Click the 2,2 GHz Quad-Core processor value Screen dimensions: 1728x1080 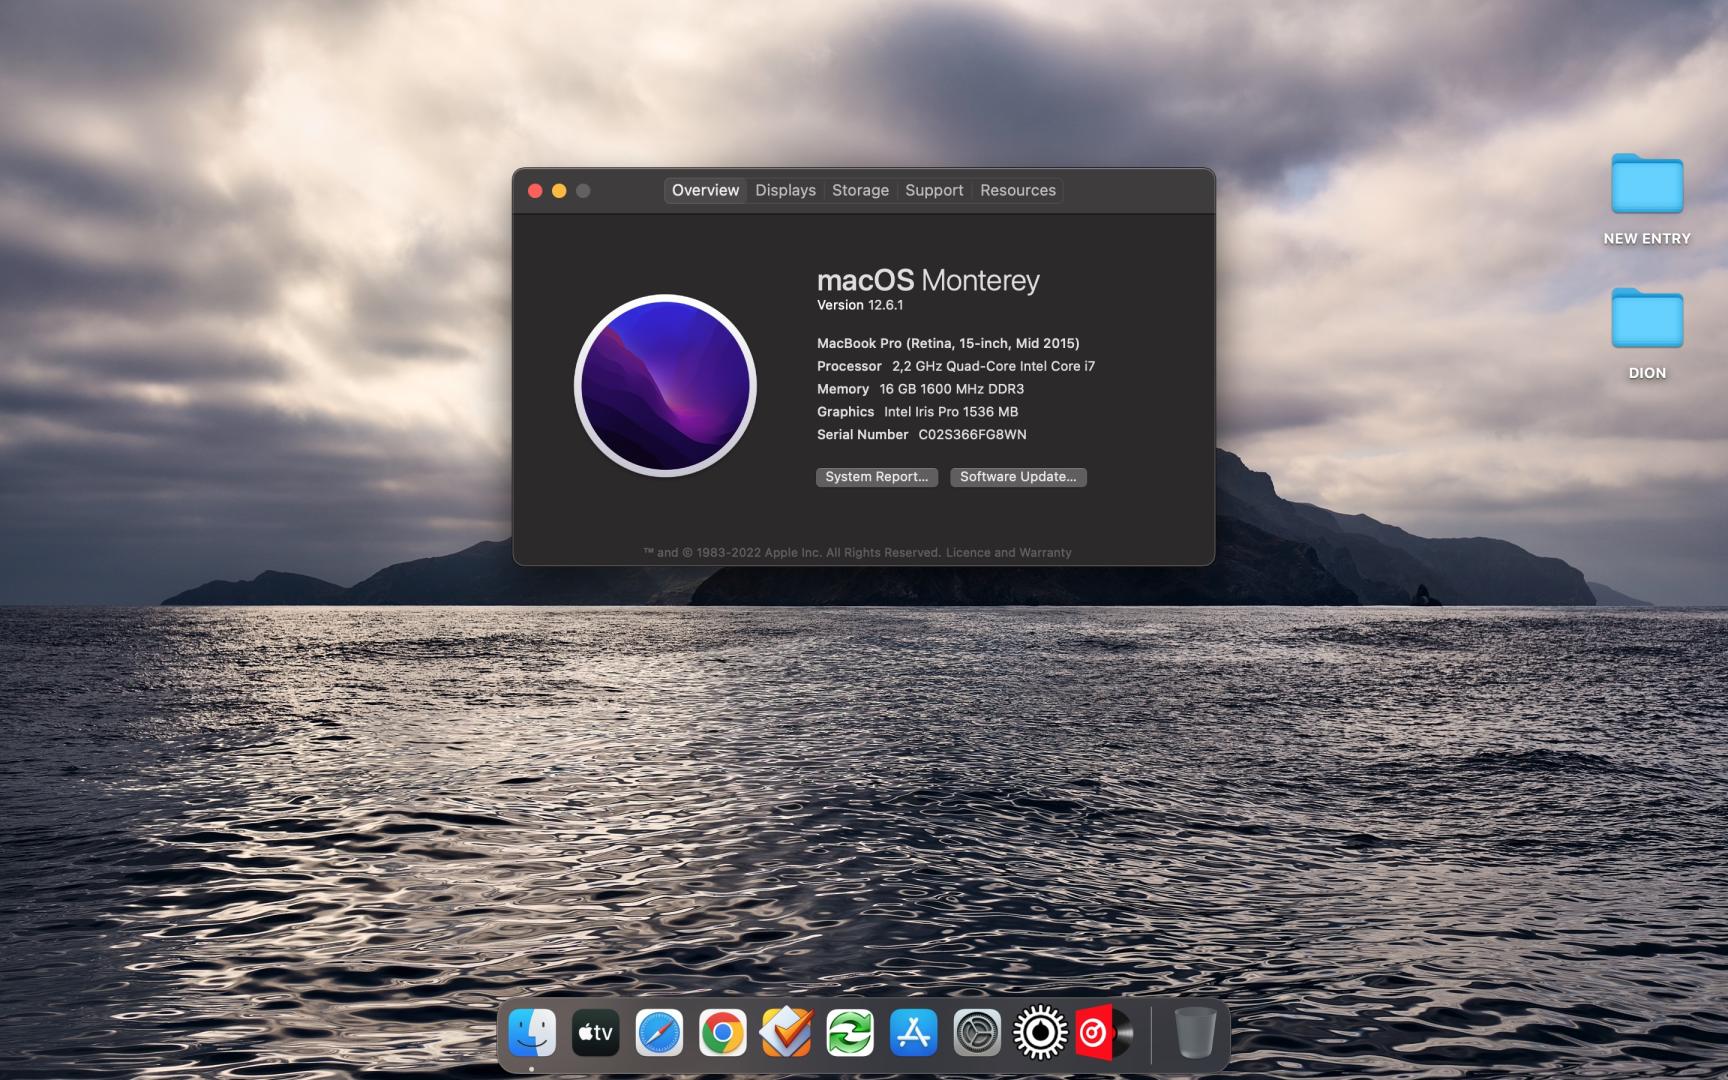point(993,366)
